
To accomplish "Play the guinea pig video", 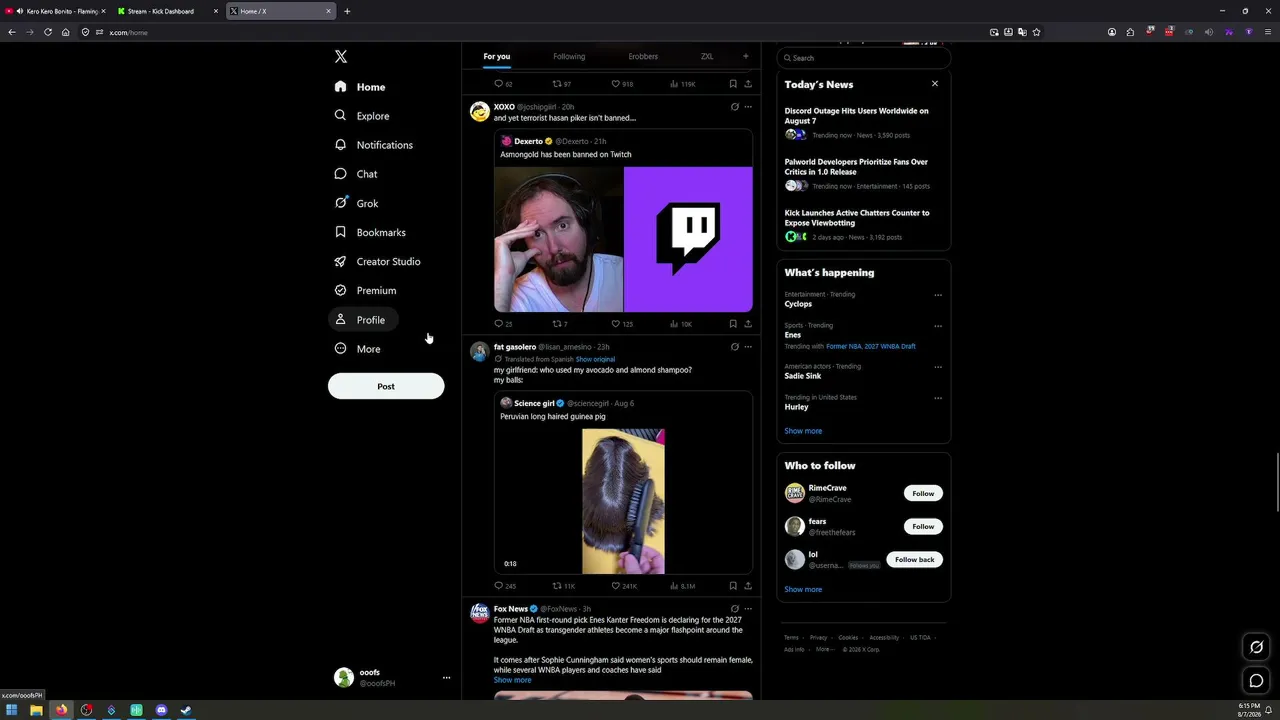I will tap(623, 501).
